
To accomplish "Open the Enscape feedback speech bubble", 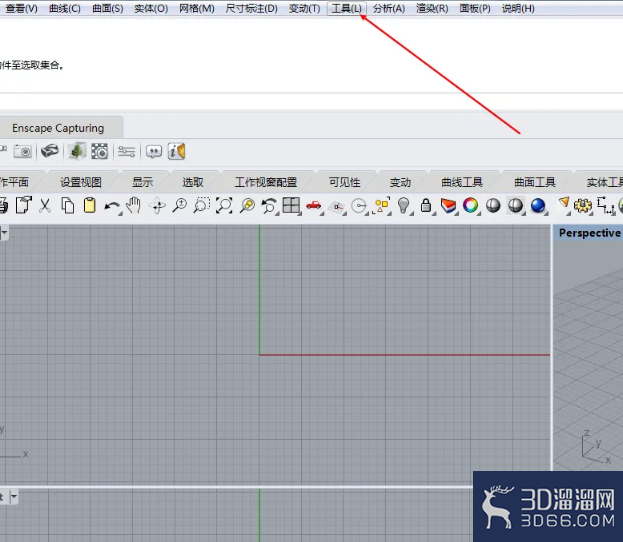I will click(x=154, y=151).
